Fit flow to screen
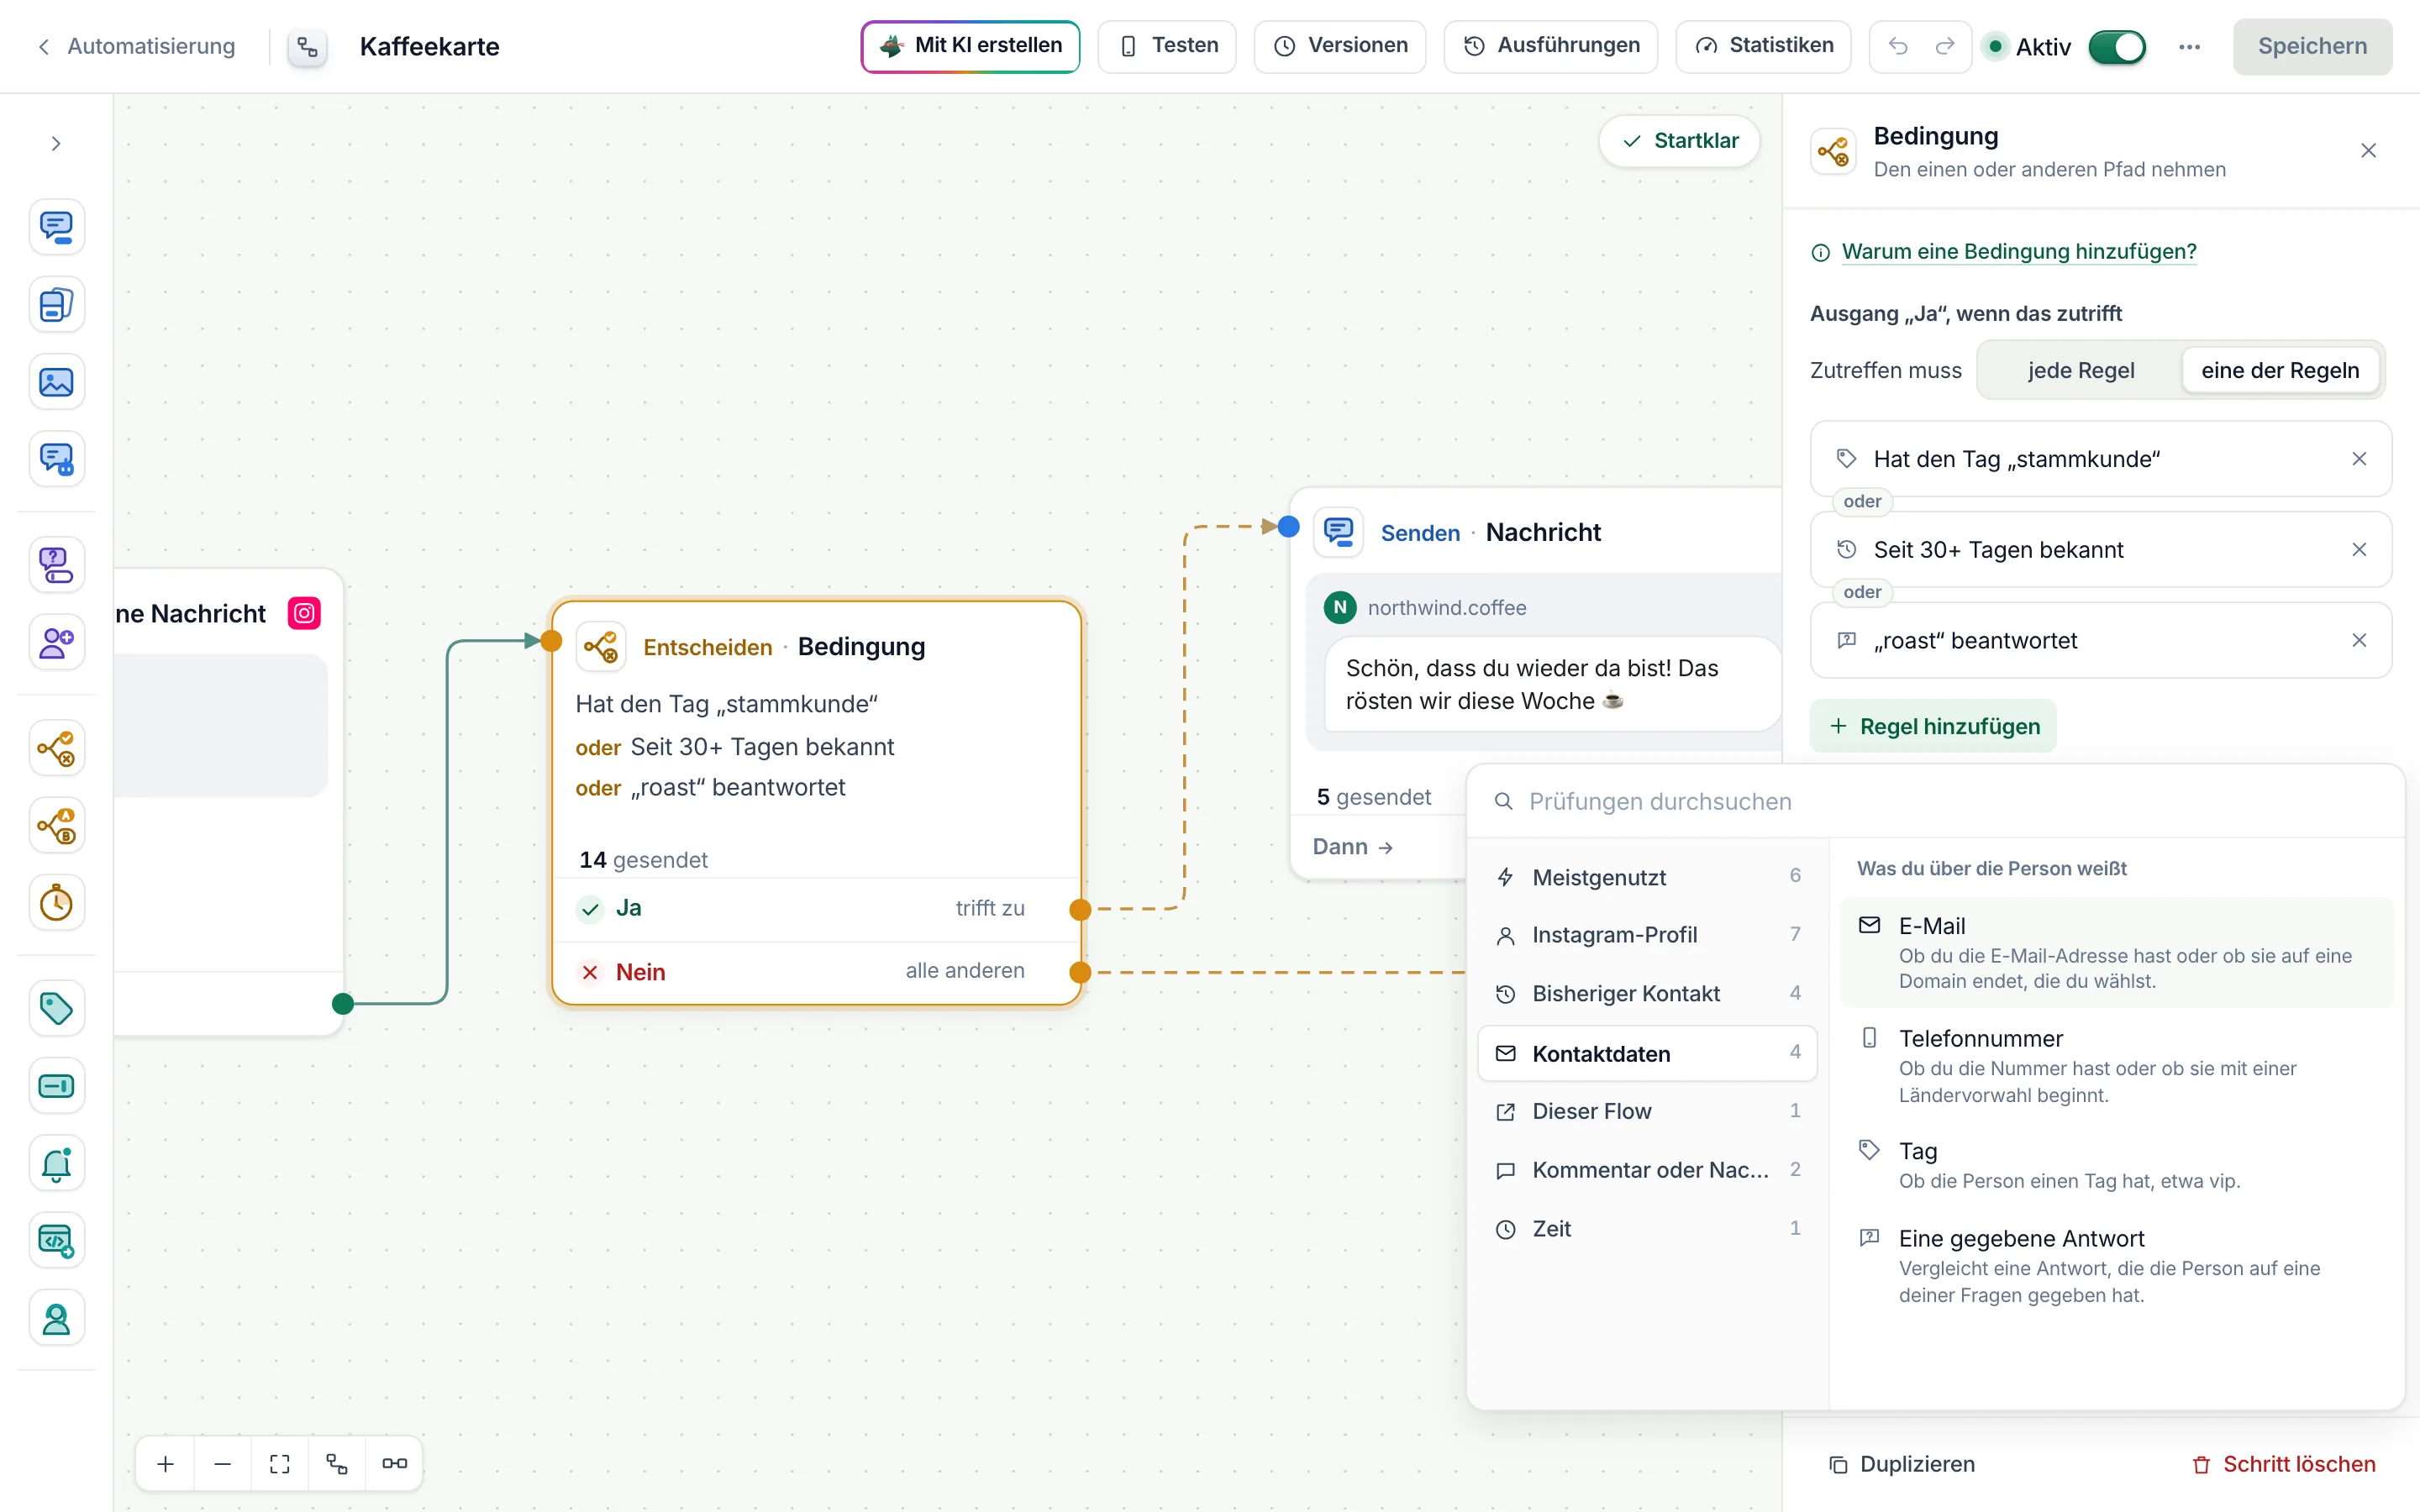This screenshot has width=2420, height=1512. tap(280, 1464)
